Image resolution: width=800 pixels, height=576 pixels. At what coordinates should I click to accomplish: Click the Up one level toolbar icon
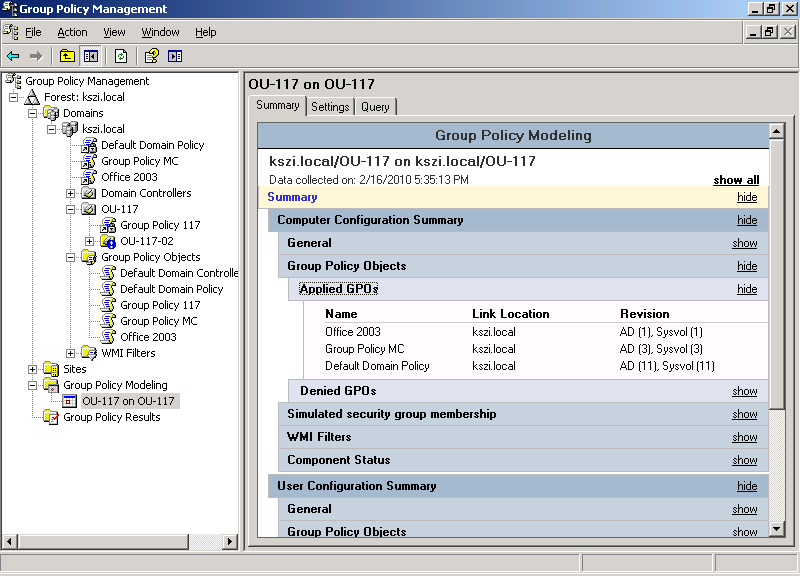point(67,56)
